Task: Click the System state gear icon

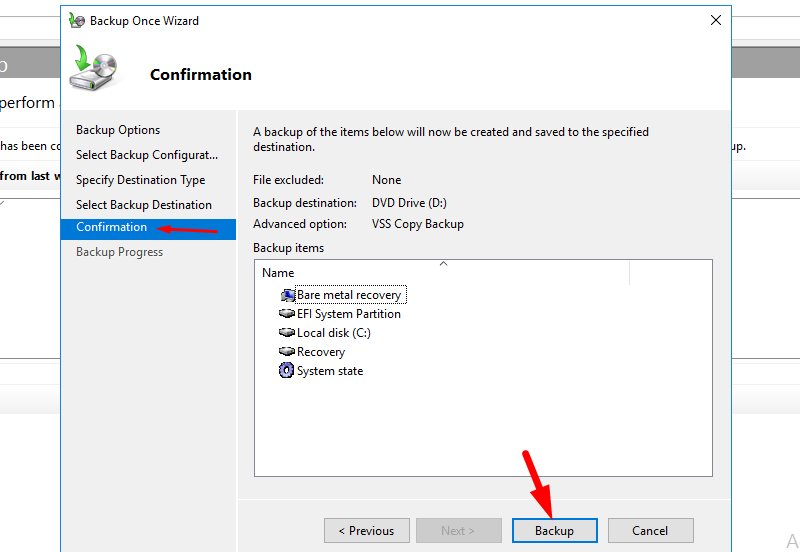Action: tap(288, 371)
